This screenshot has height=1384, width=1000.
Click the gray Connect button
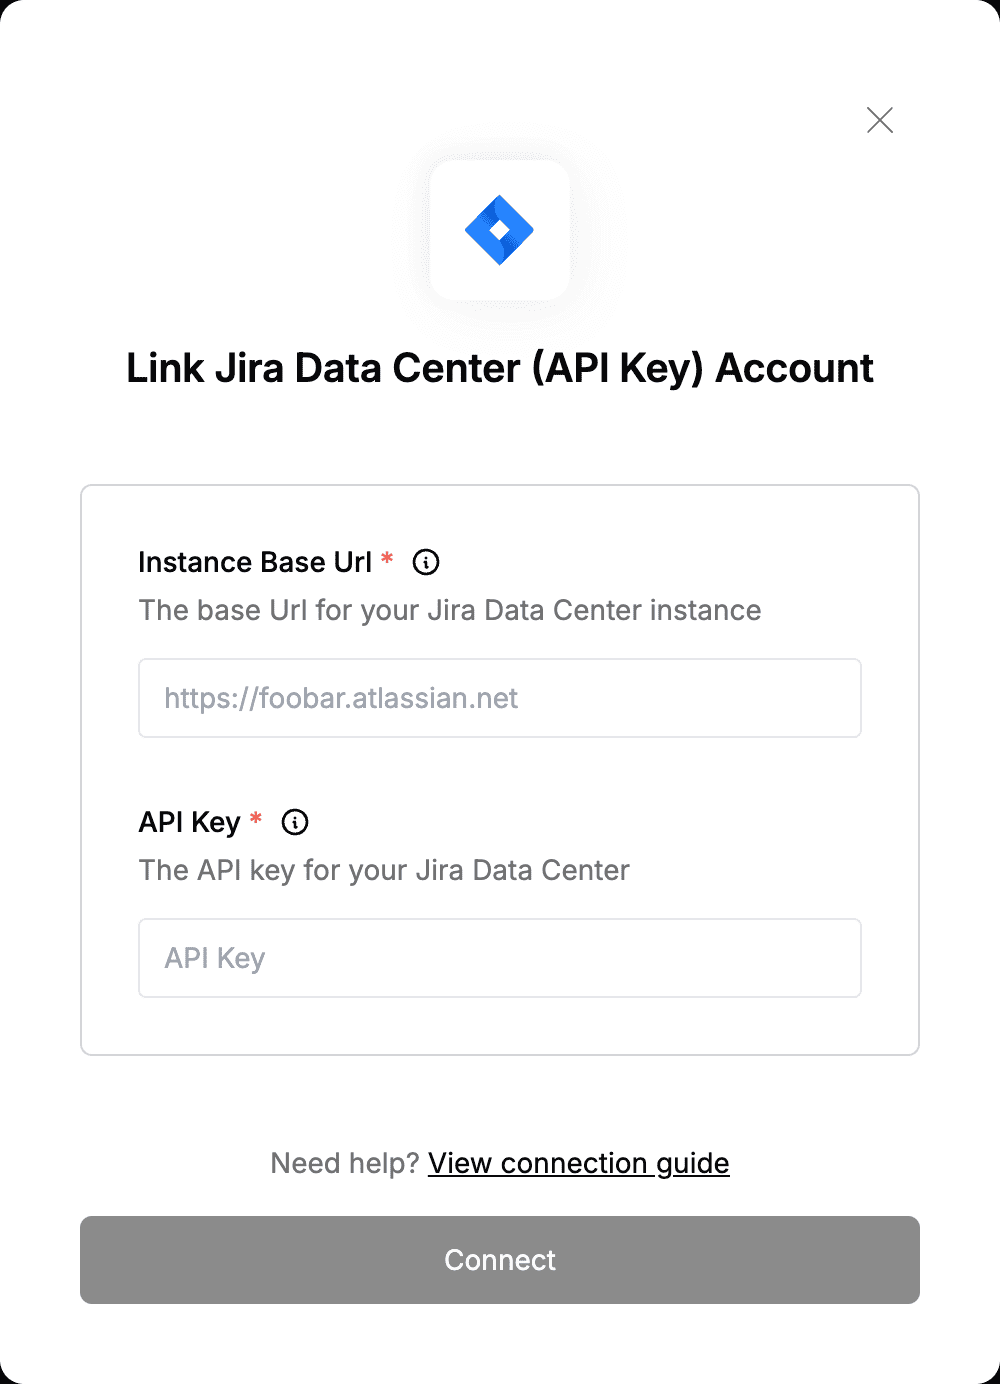click(x=500, y=1260)
